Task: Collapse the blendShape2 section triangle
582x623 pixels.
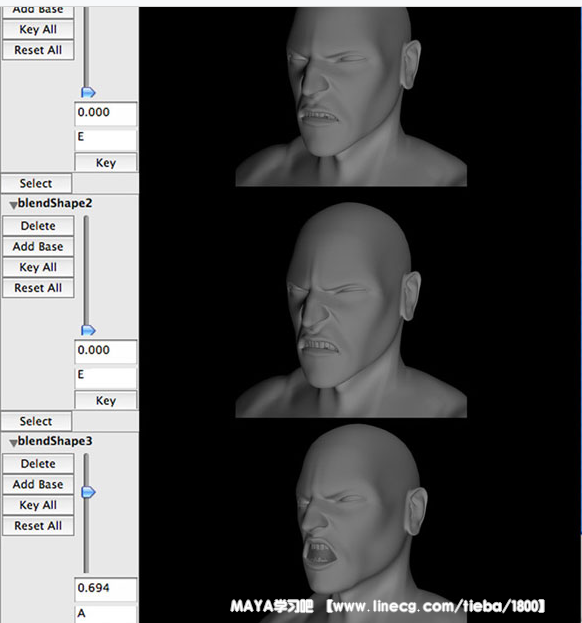Action: 13,205
